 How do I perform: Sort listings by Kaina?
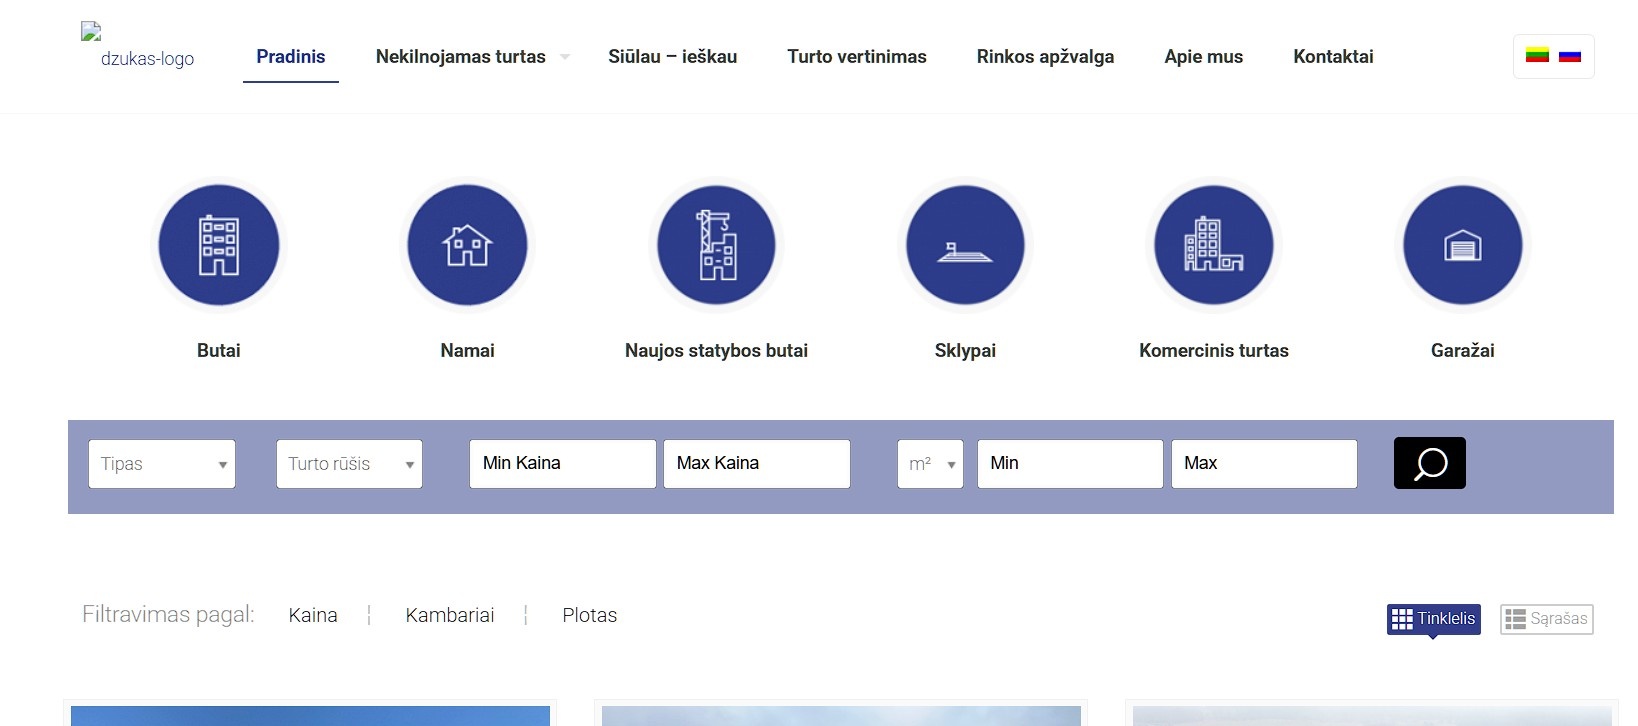(x=313, y=615)
